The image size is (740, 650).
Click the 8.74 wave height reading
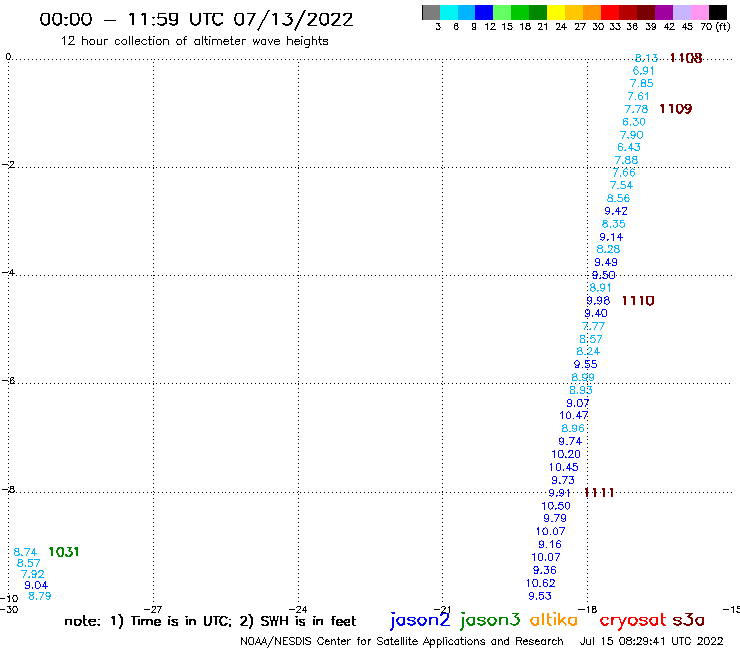click(x=25, y=552)
